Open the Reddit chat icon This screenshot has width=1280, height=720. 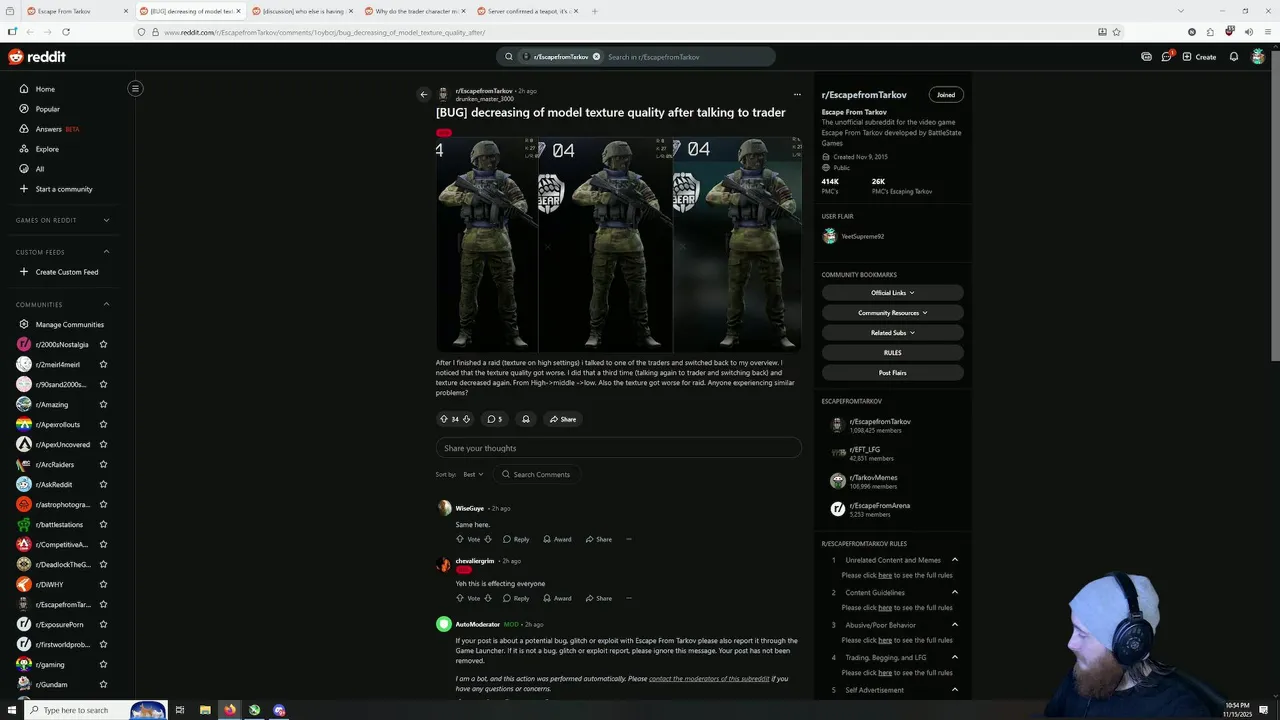point(1166,57)
